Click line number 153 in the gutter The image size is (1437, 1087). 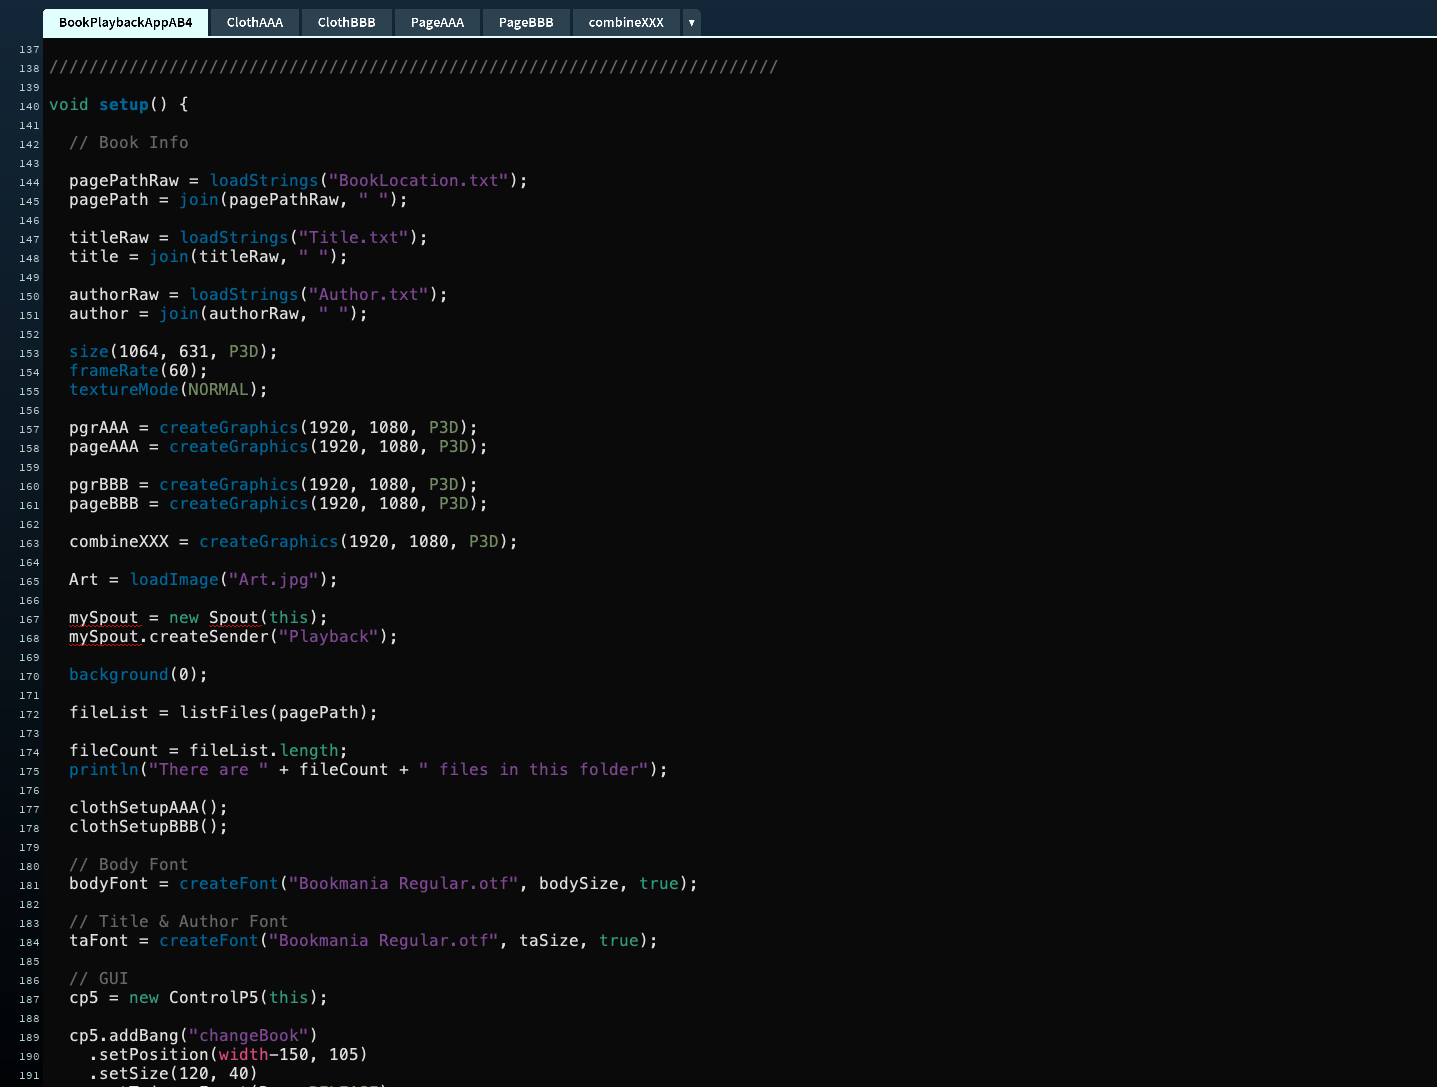click(x=29, y=354)
